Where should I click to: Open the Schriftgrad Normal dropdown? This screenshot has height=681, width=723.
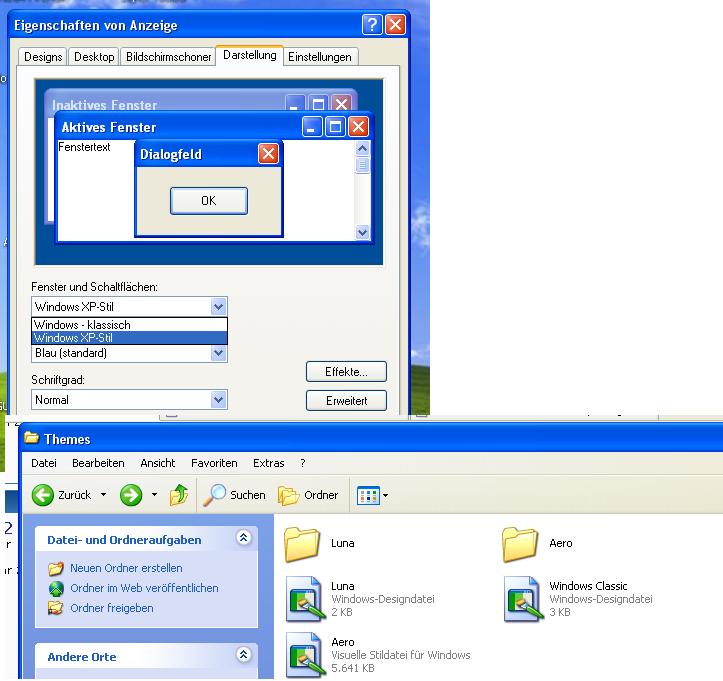pyautogui.click(x=219, y=400)
